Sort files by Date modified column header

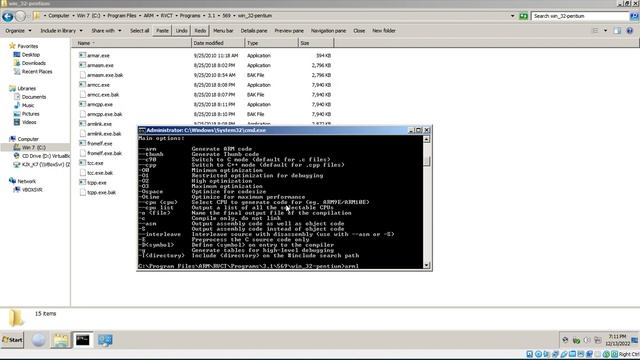pos(218,43)
